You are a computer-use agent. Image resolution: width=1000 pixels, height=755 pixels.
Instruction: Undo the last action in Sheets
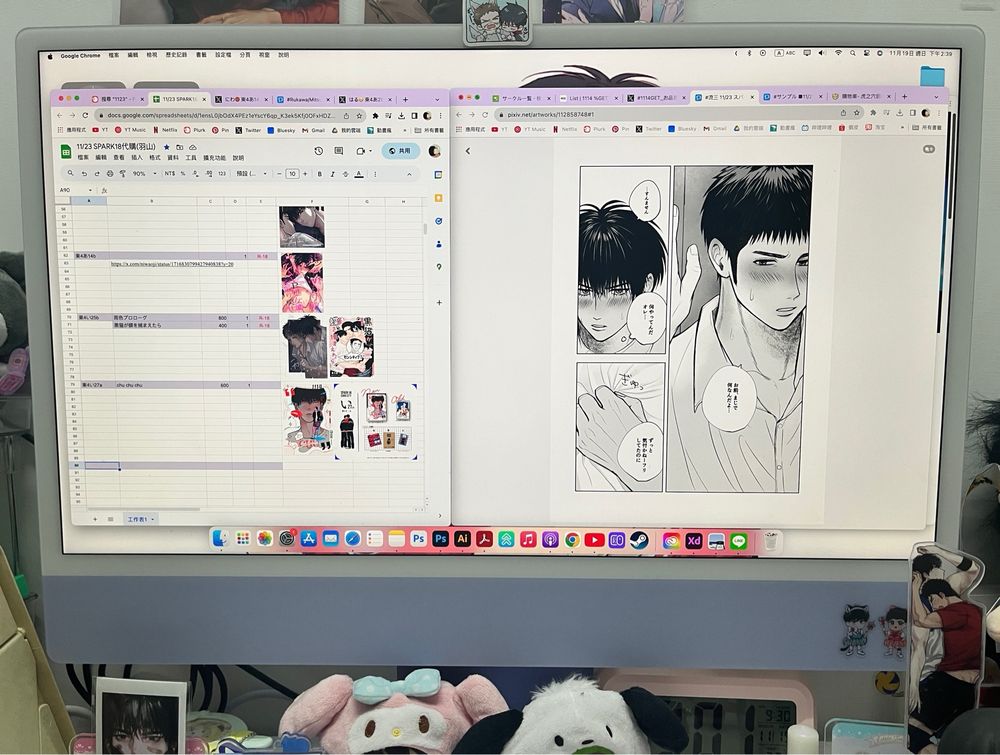click(x=84, y=173)
